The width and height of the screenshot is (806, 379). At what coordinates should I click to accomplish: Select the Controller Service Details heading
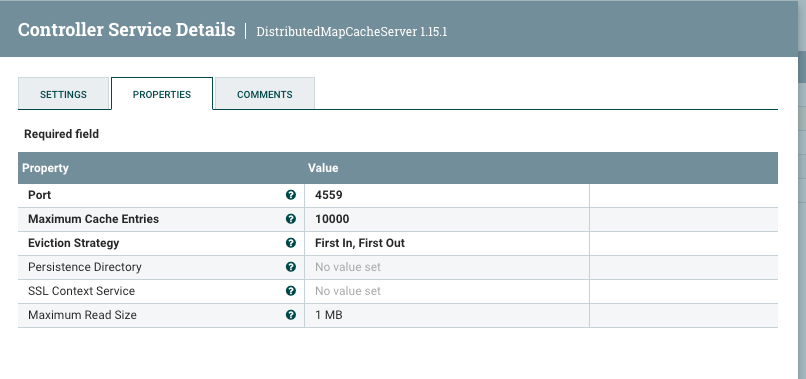pyautogui.click(x=126, y=29)
